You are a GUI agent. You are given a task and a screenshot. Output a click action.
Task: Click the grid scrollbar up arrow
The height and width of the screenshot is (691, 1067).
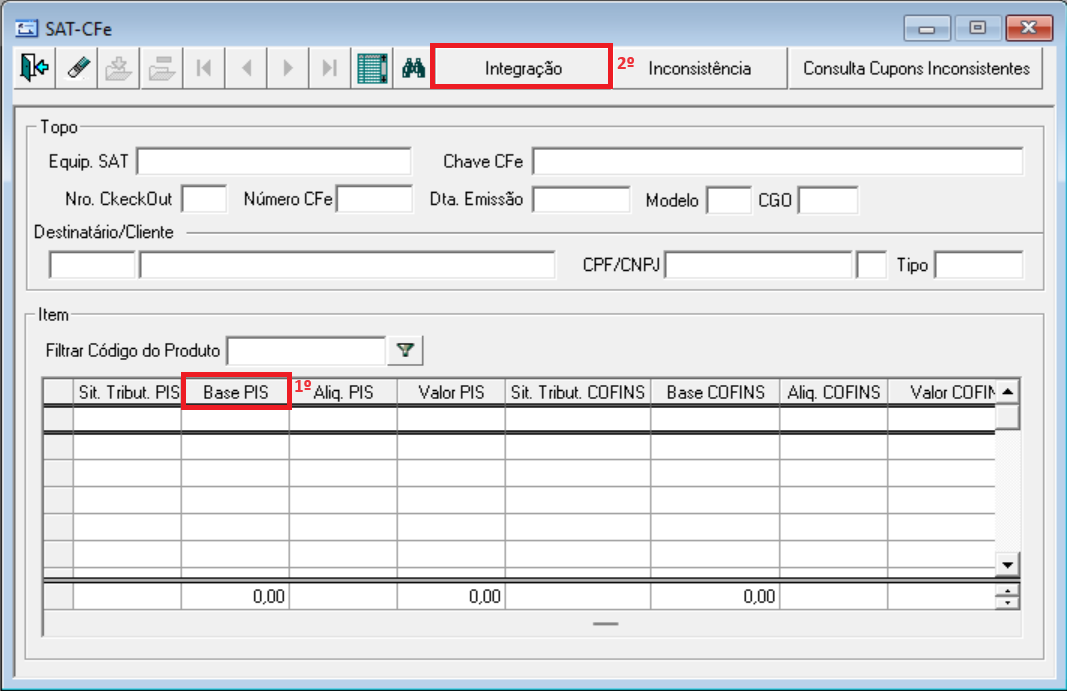(x=1008, y=391)
